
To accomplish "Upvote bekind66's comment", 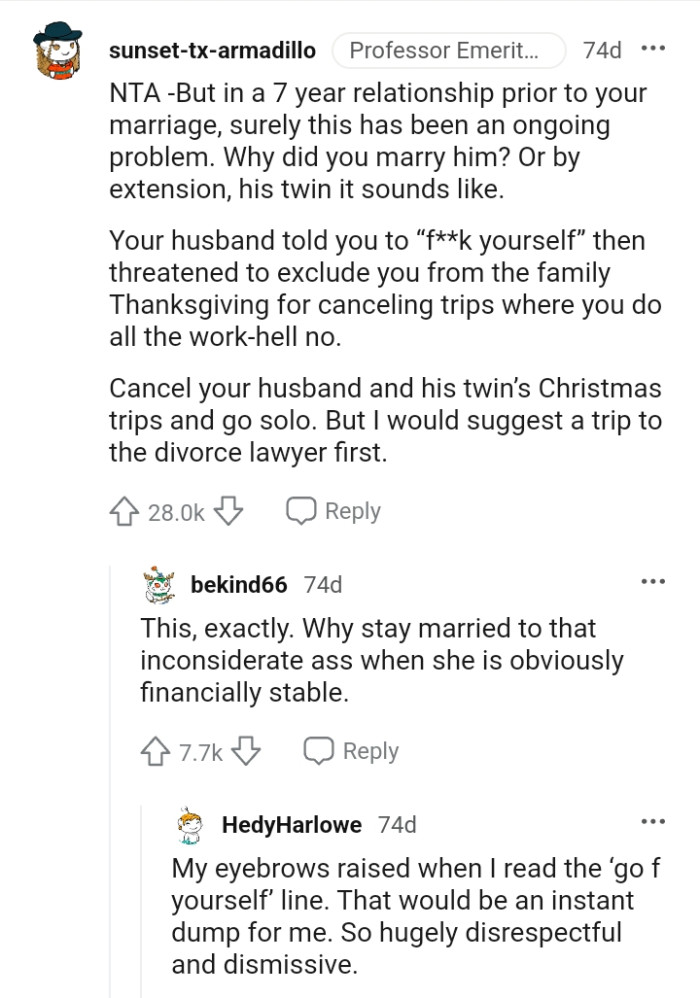I will pos(157,752).
